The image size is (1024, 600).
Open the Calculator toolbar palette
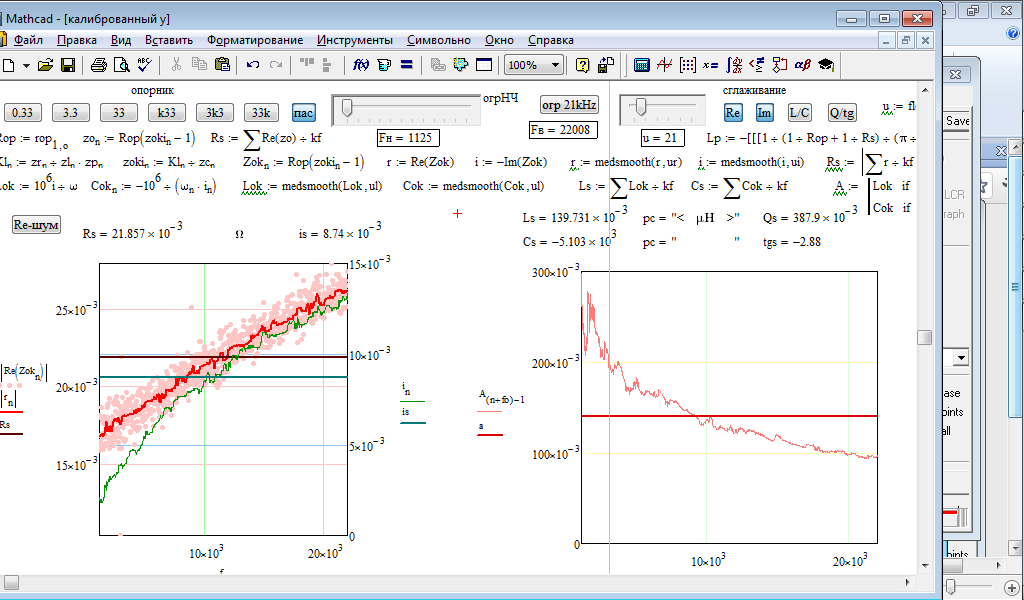click(x=642, y=65)
